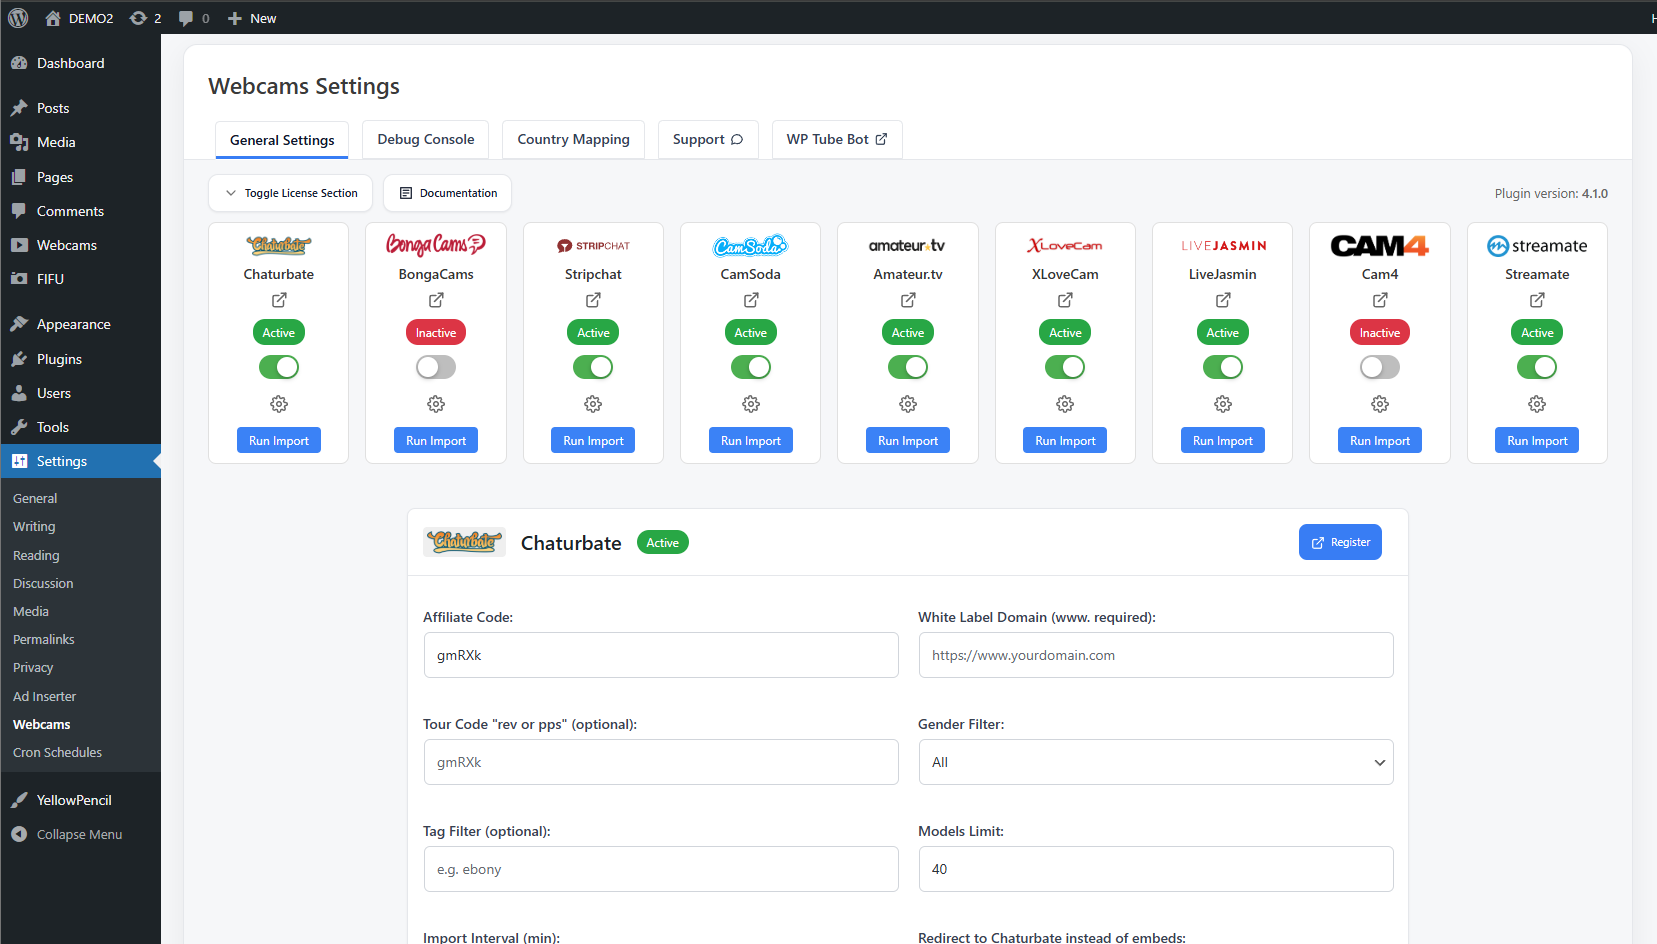
Task: Click the Register button
Action: [x=1340, y=542]
